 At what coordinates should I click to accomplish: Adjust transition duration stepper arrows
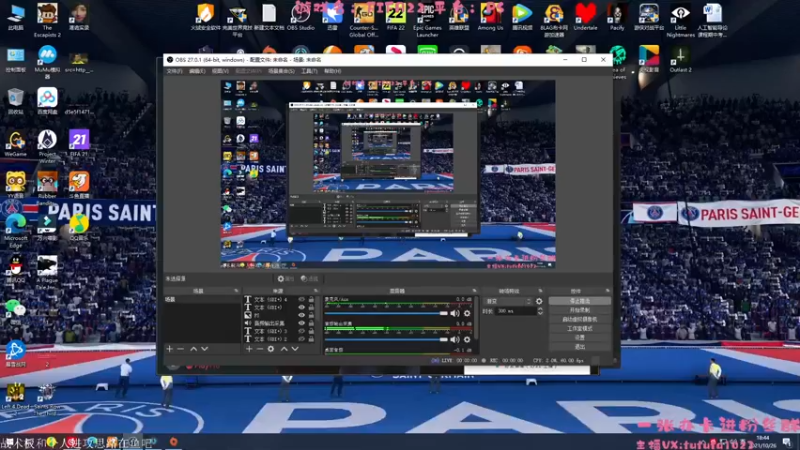(x=540, y=311)
